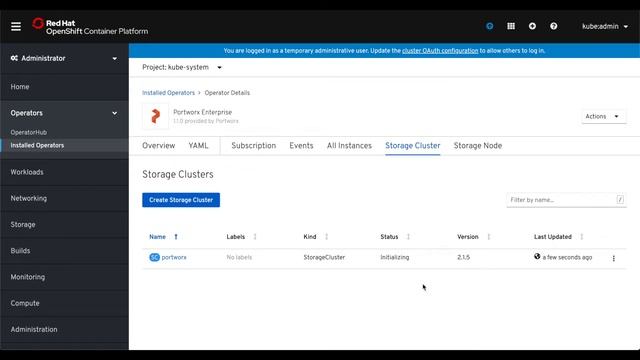This screenshot has height=360, width=640.
Task: Click the StorageCluster kind cell
Action: (x=324, y=257)
